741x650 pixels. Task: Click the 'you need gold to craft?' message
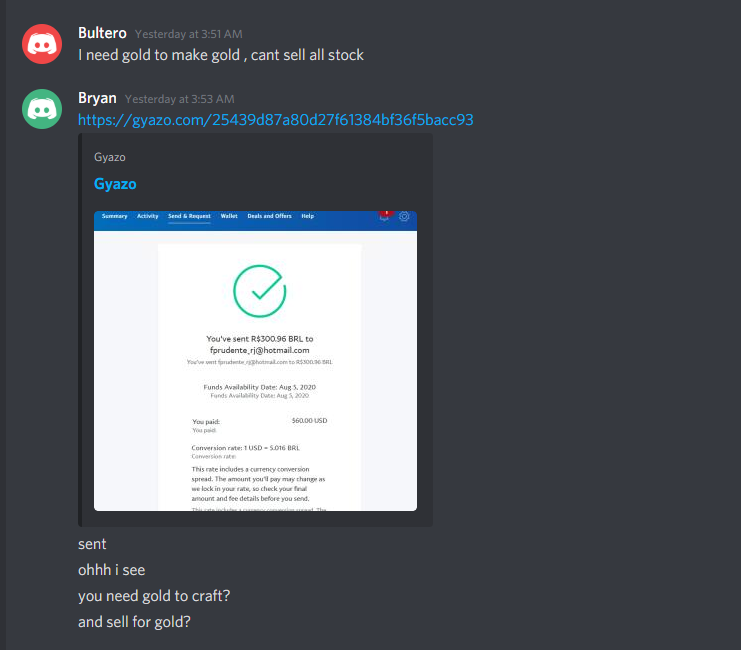pos(154,596)
